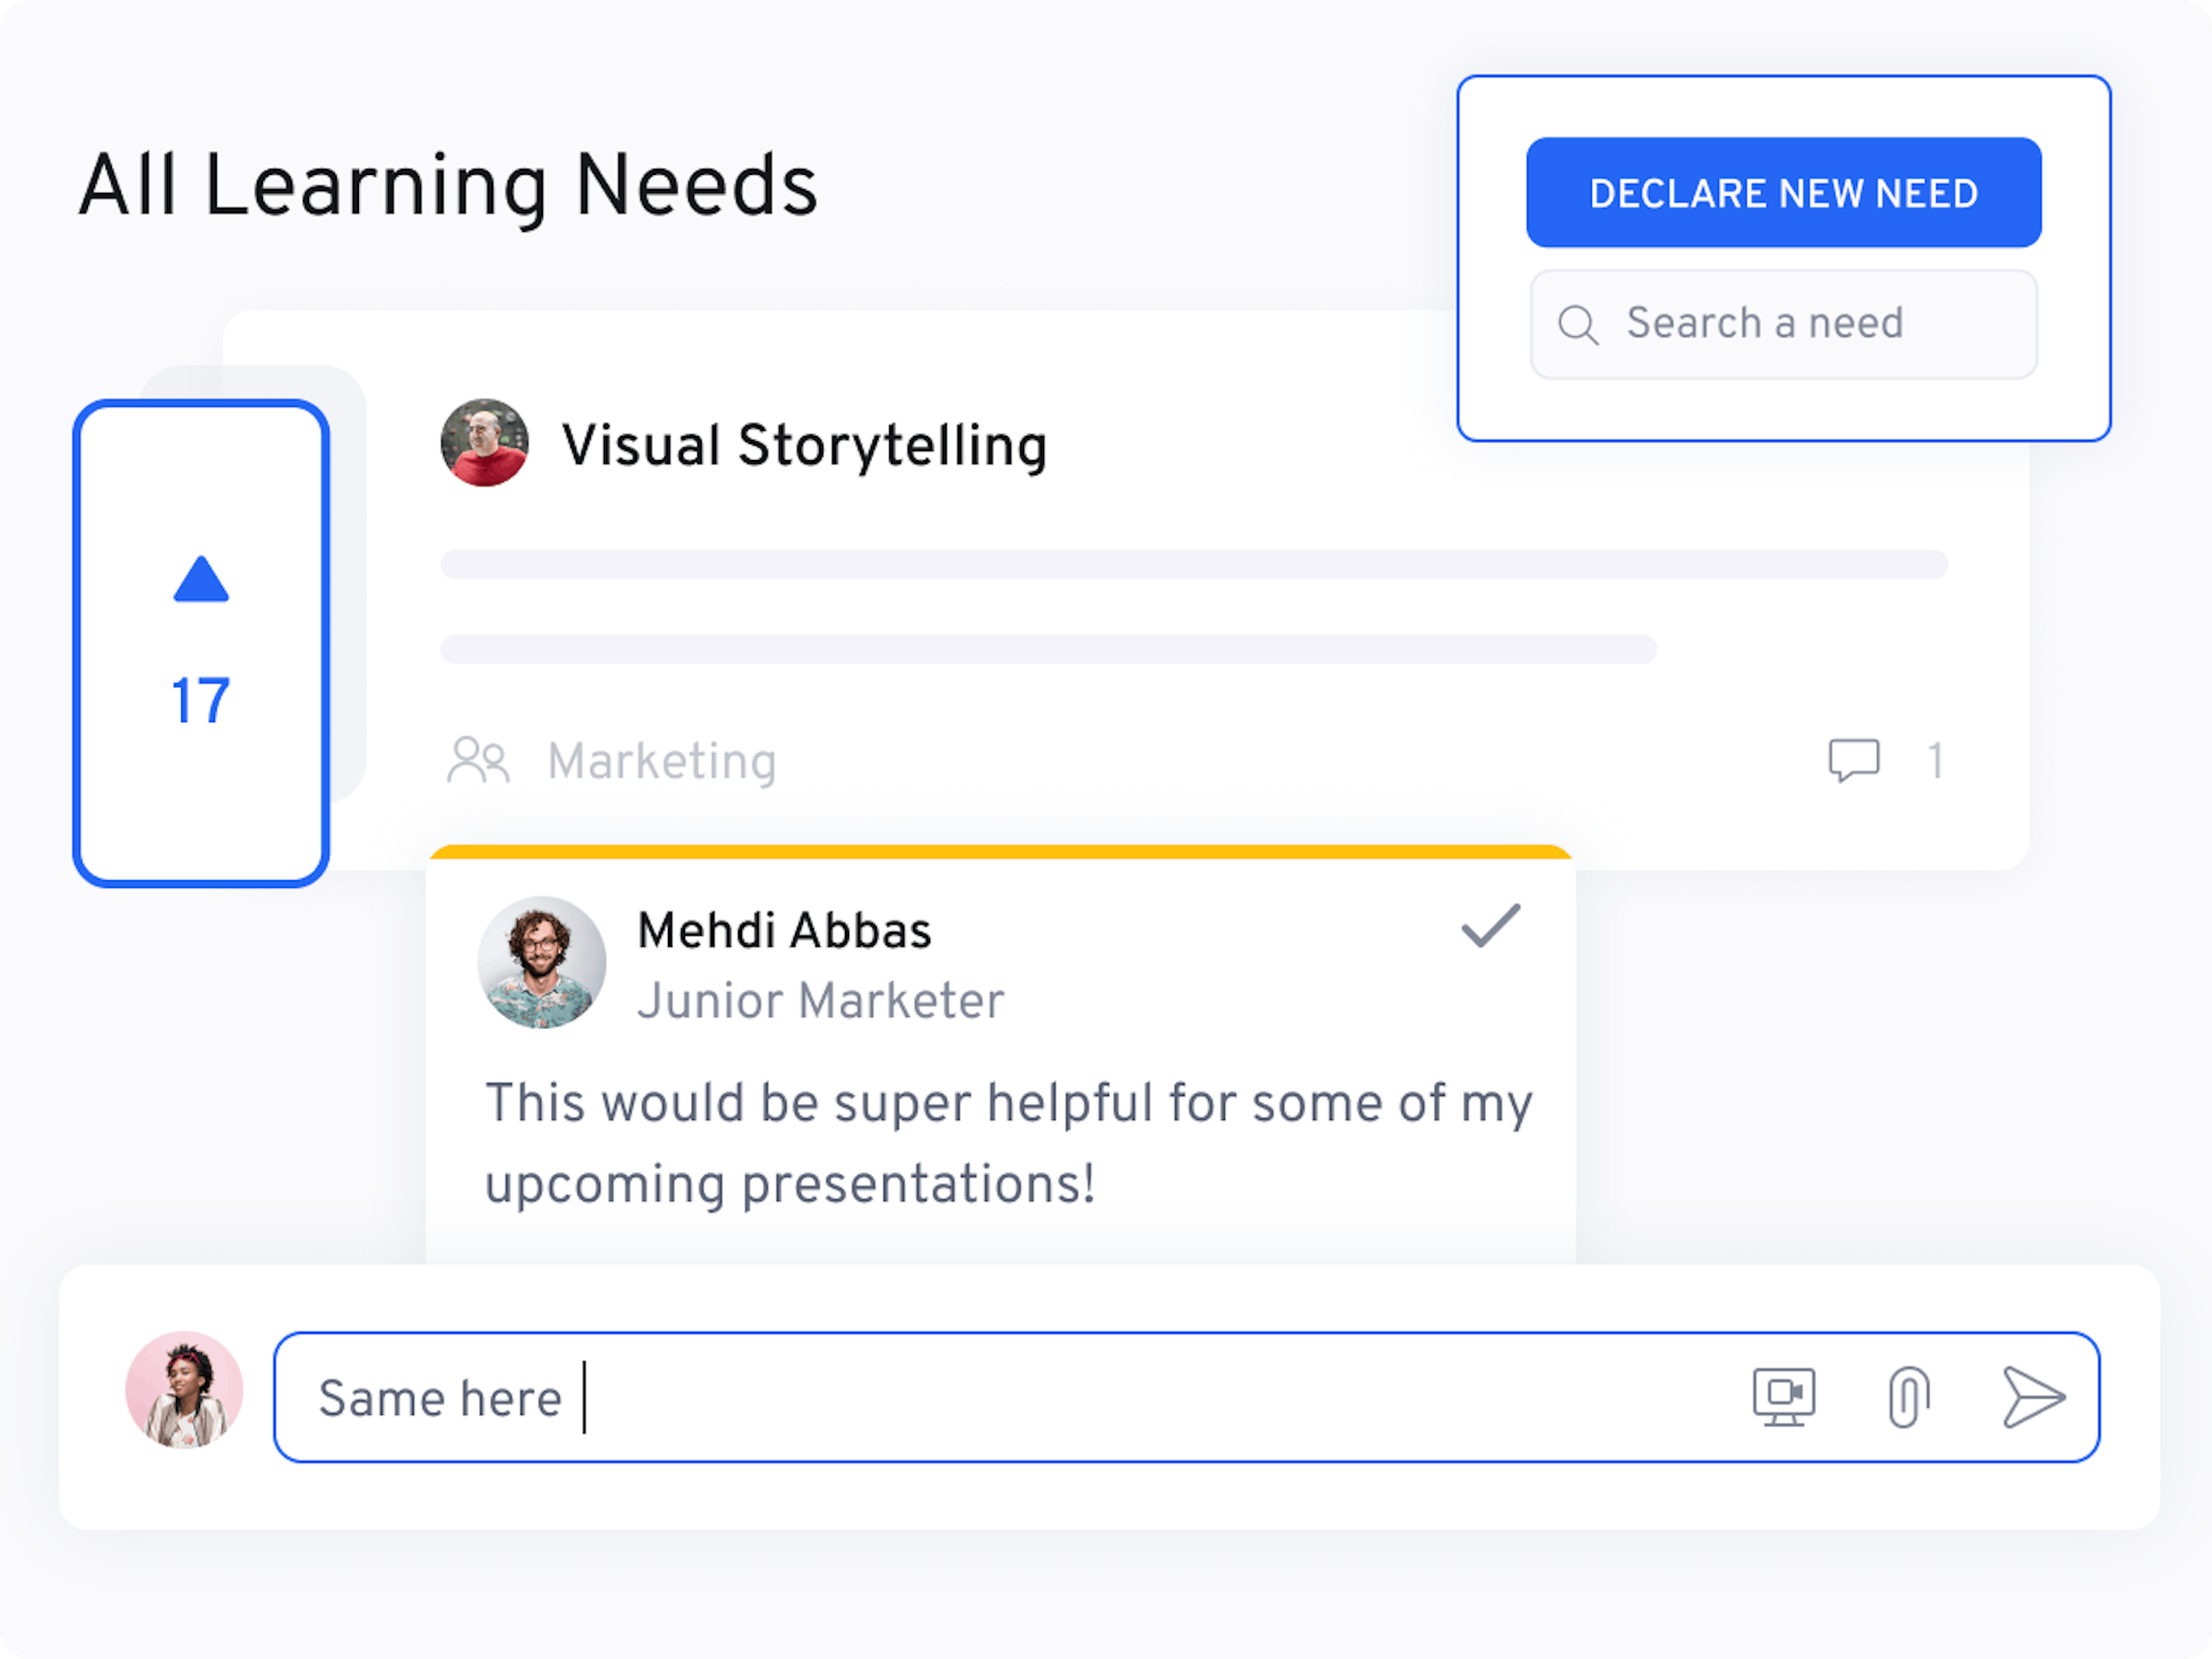2212x1659 pixels.
Task: Click the search magnifier icon
Action: [x=1577, y=323]
